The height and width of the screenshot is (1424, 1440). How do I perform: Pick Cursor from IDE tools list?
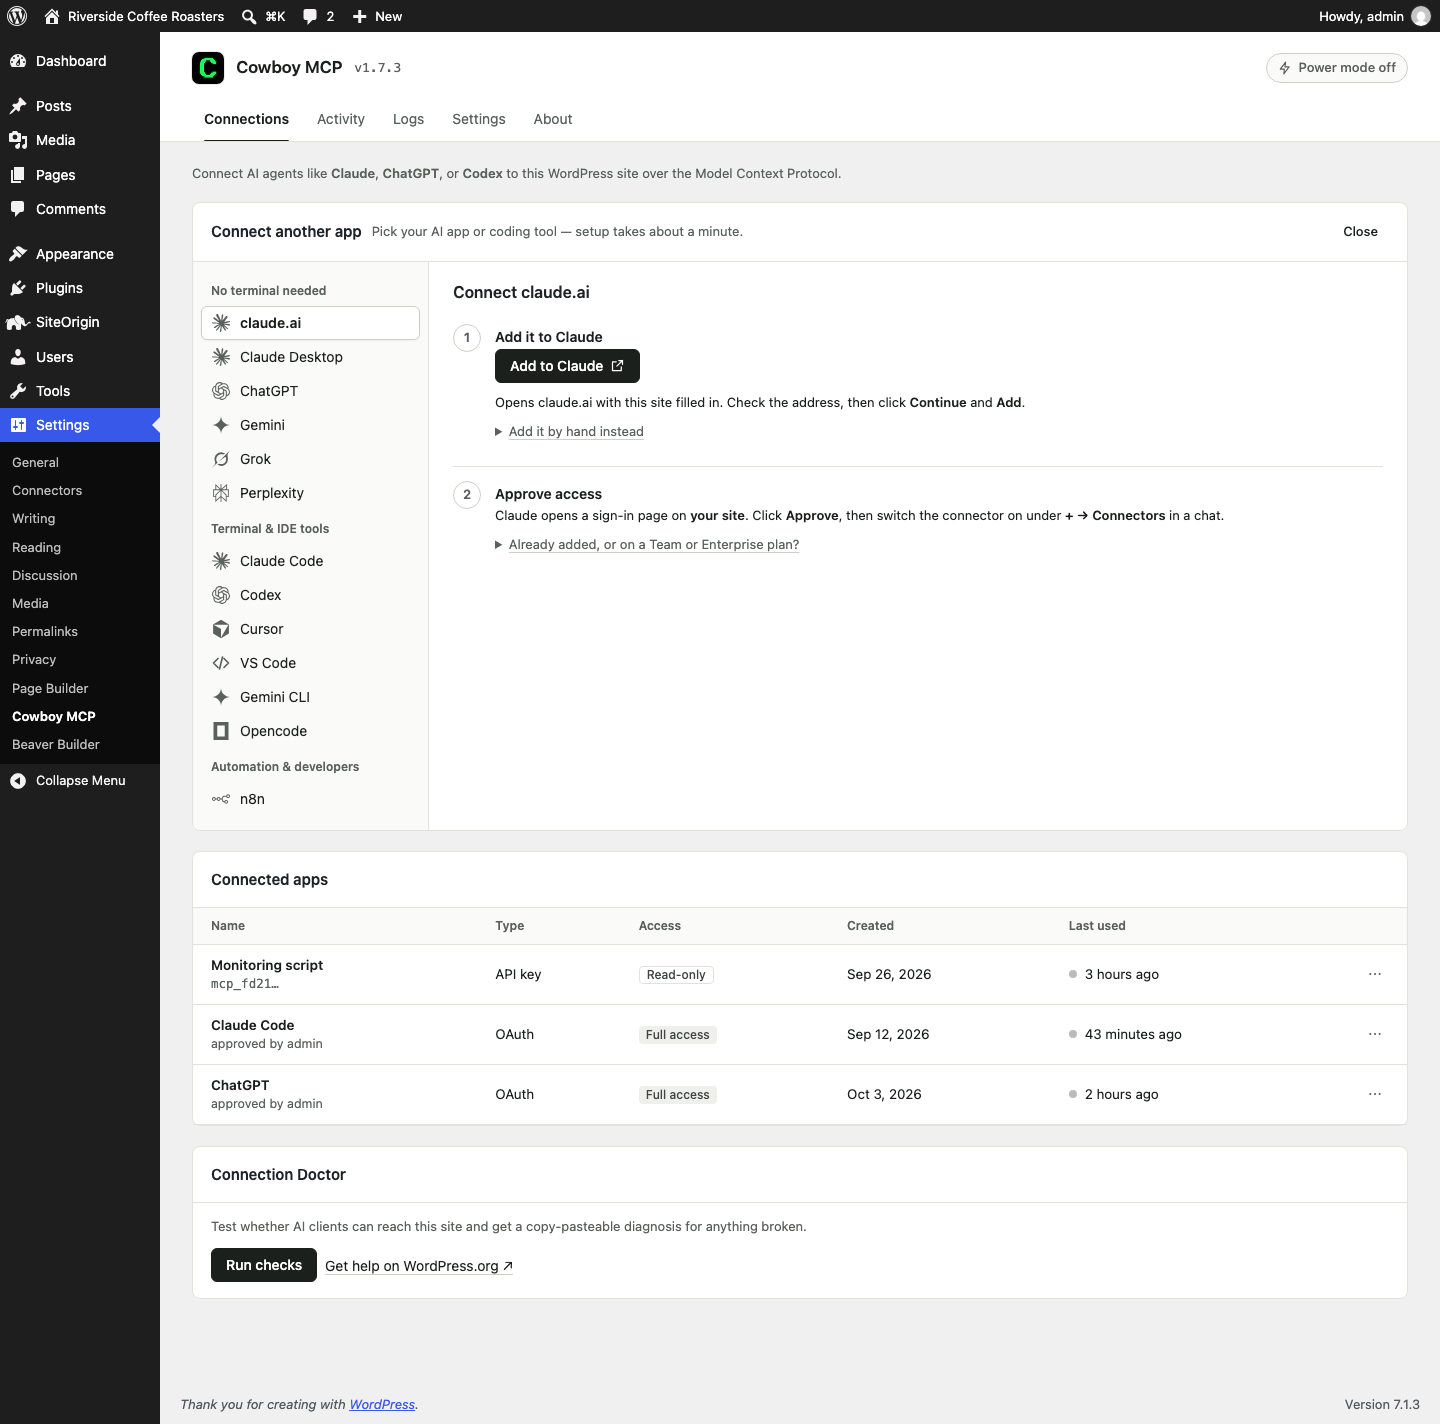(x=310, y=629)
